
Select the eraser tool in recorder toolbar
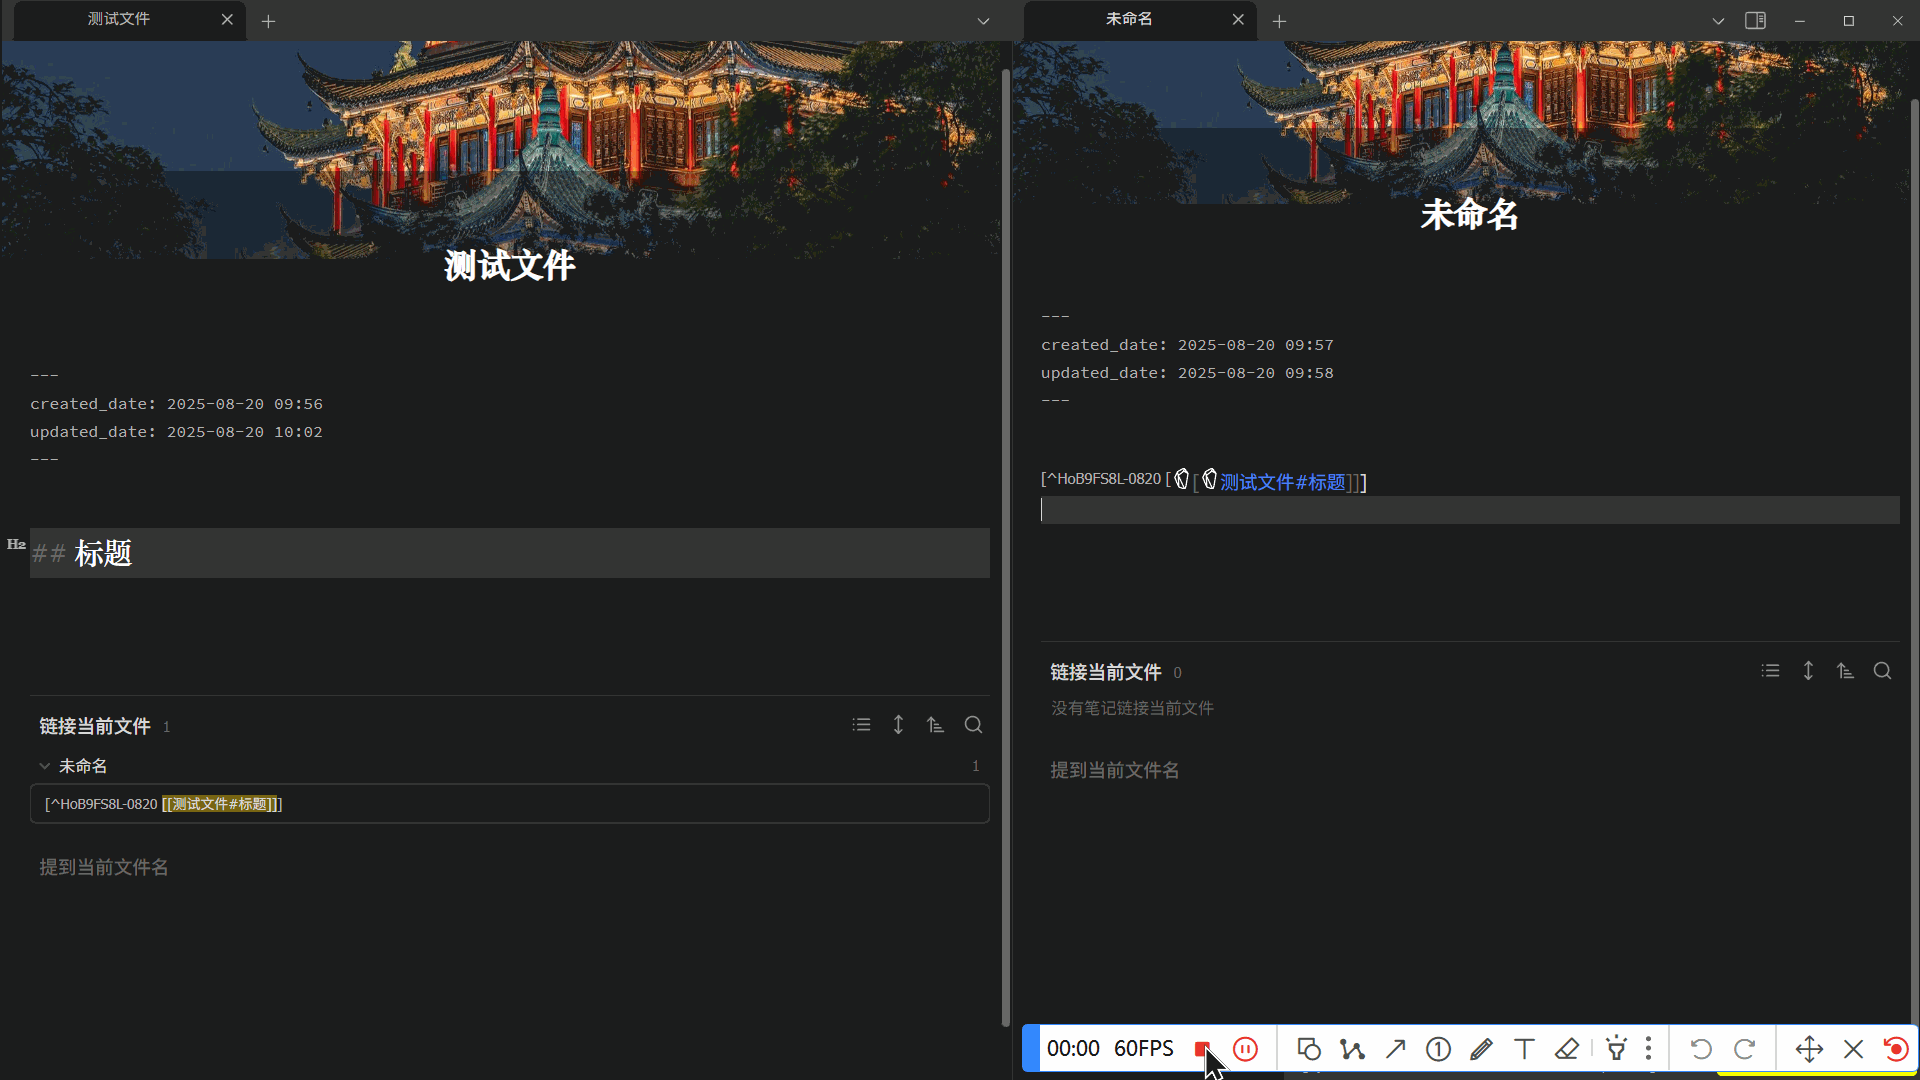pyautogui.click(x=1567, y=1049)
